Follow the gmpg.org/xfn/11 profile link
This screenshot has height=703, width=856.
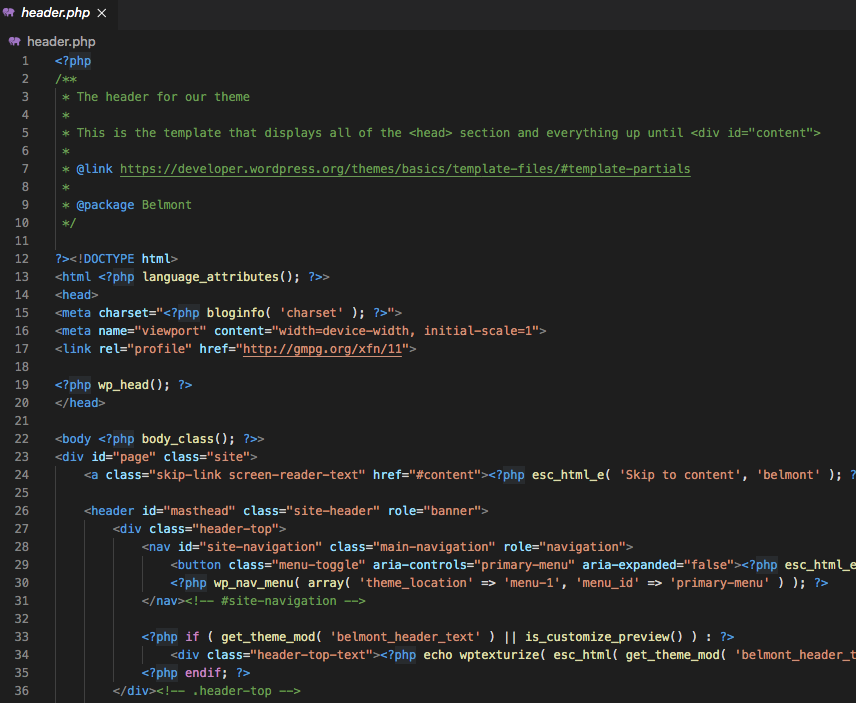click(x=324, y=349)
